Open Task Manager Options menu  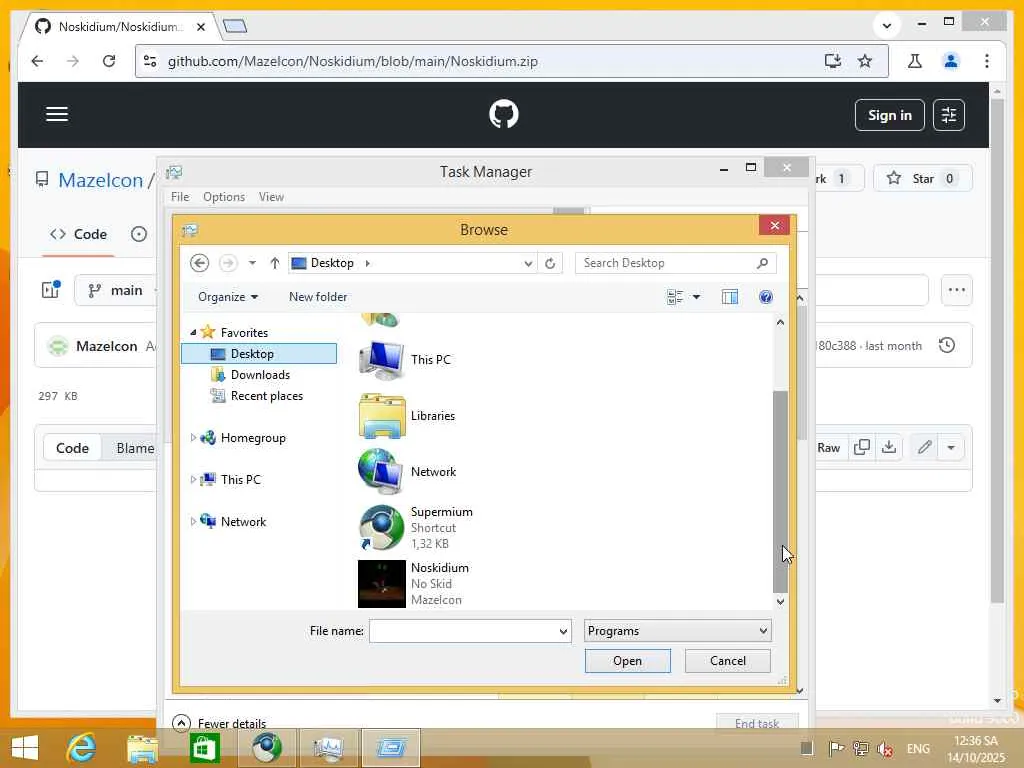[224, 197]
